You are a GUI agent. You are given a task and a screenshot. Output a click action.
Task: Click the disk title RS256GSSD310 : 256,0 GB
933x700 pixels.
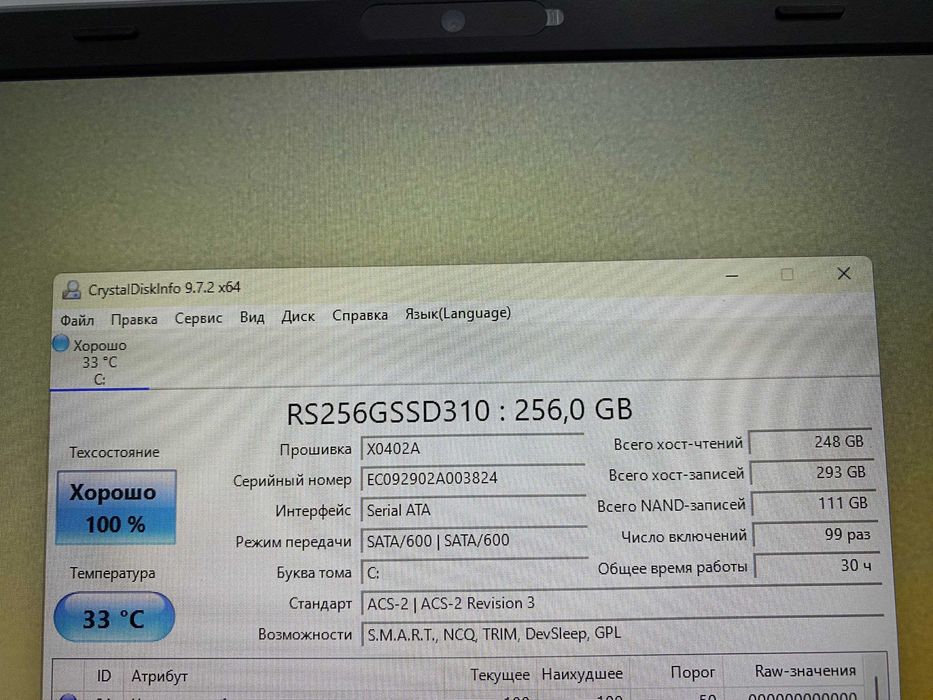pyautogui.click(x=459, y=411)
